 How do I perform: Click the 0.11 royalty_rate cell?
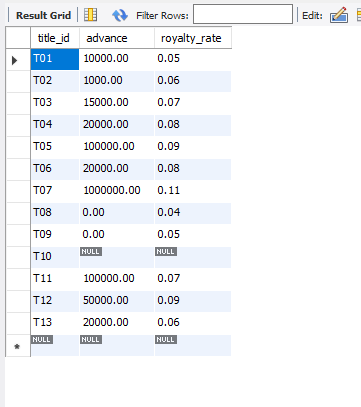[193, 191]
